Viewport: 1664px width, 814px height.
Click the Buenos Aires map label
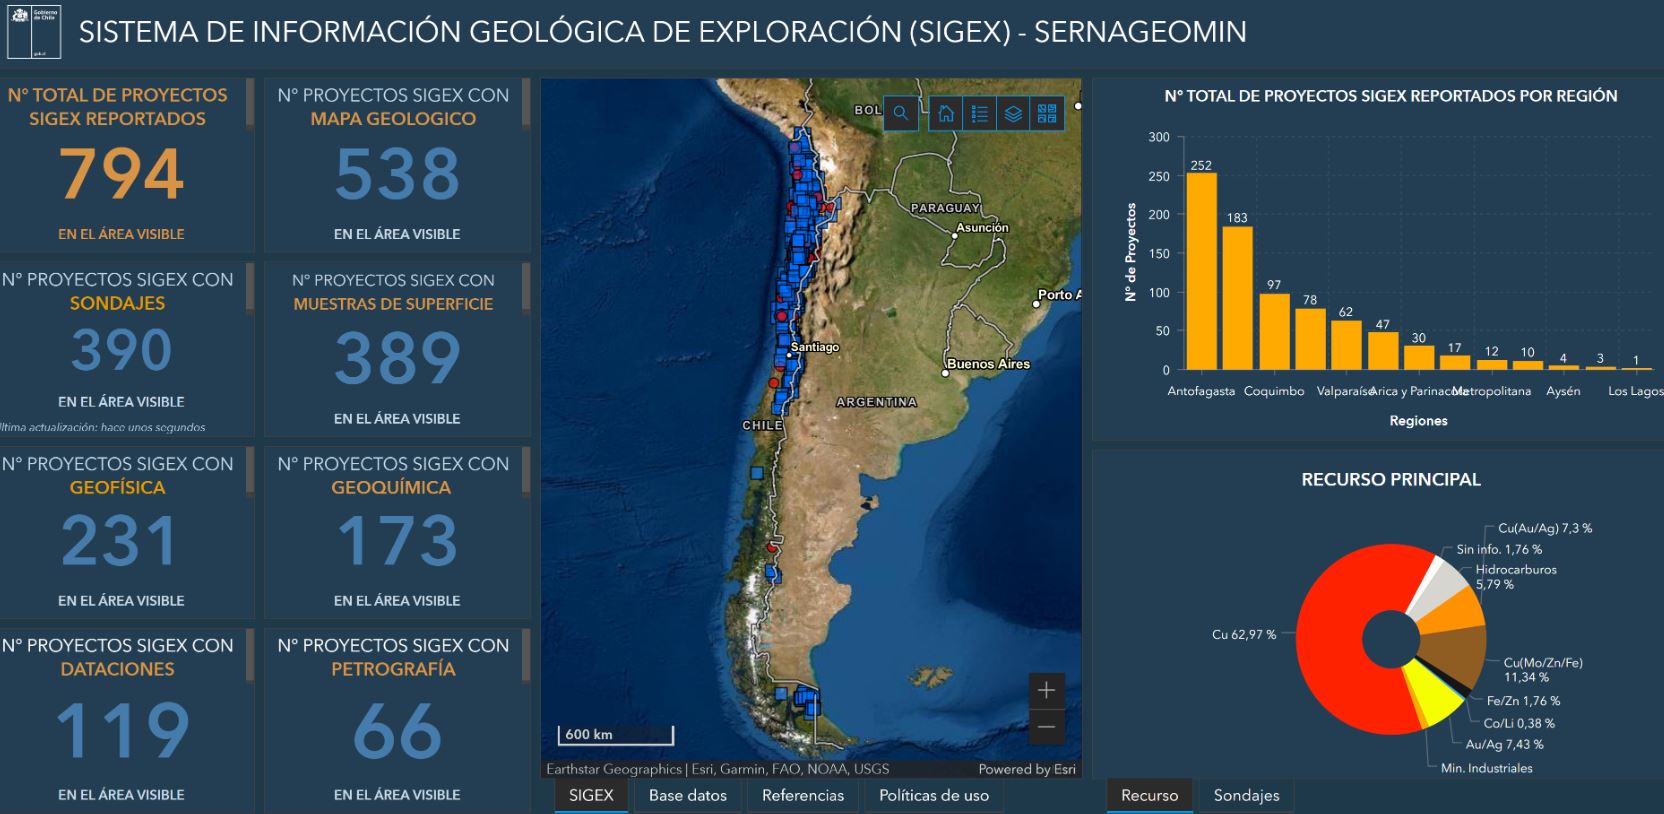988,364
